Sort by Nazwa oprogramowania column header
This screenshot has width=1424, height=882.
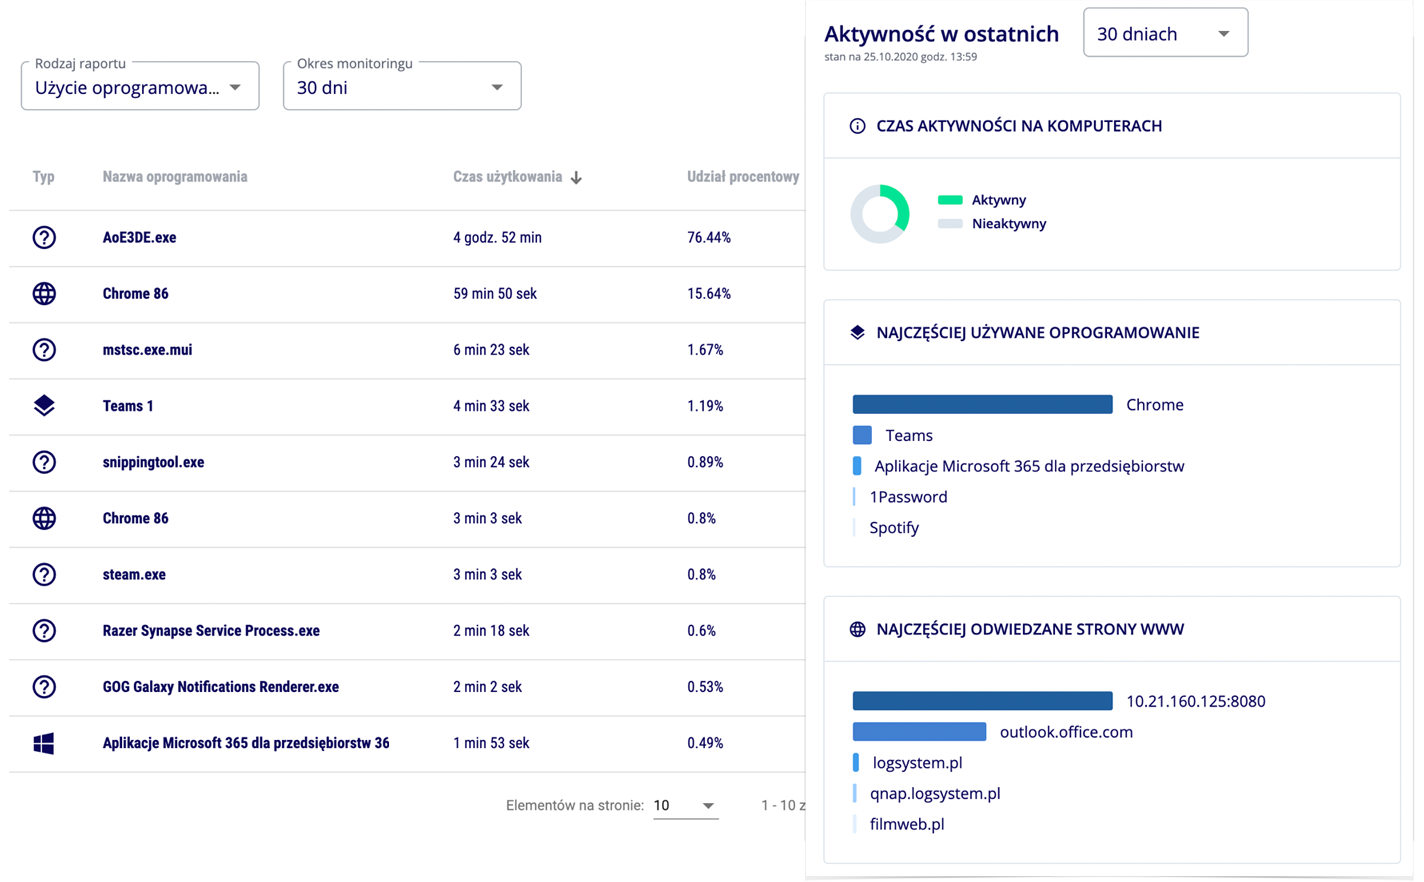pyautogui.click(x=175, y=177)
